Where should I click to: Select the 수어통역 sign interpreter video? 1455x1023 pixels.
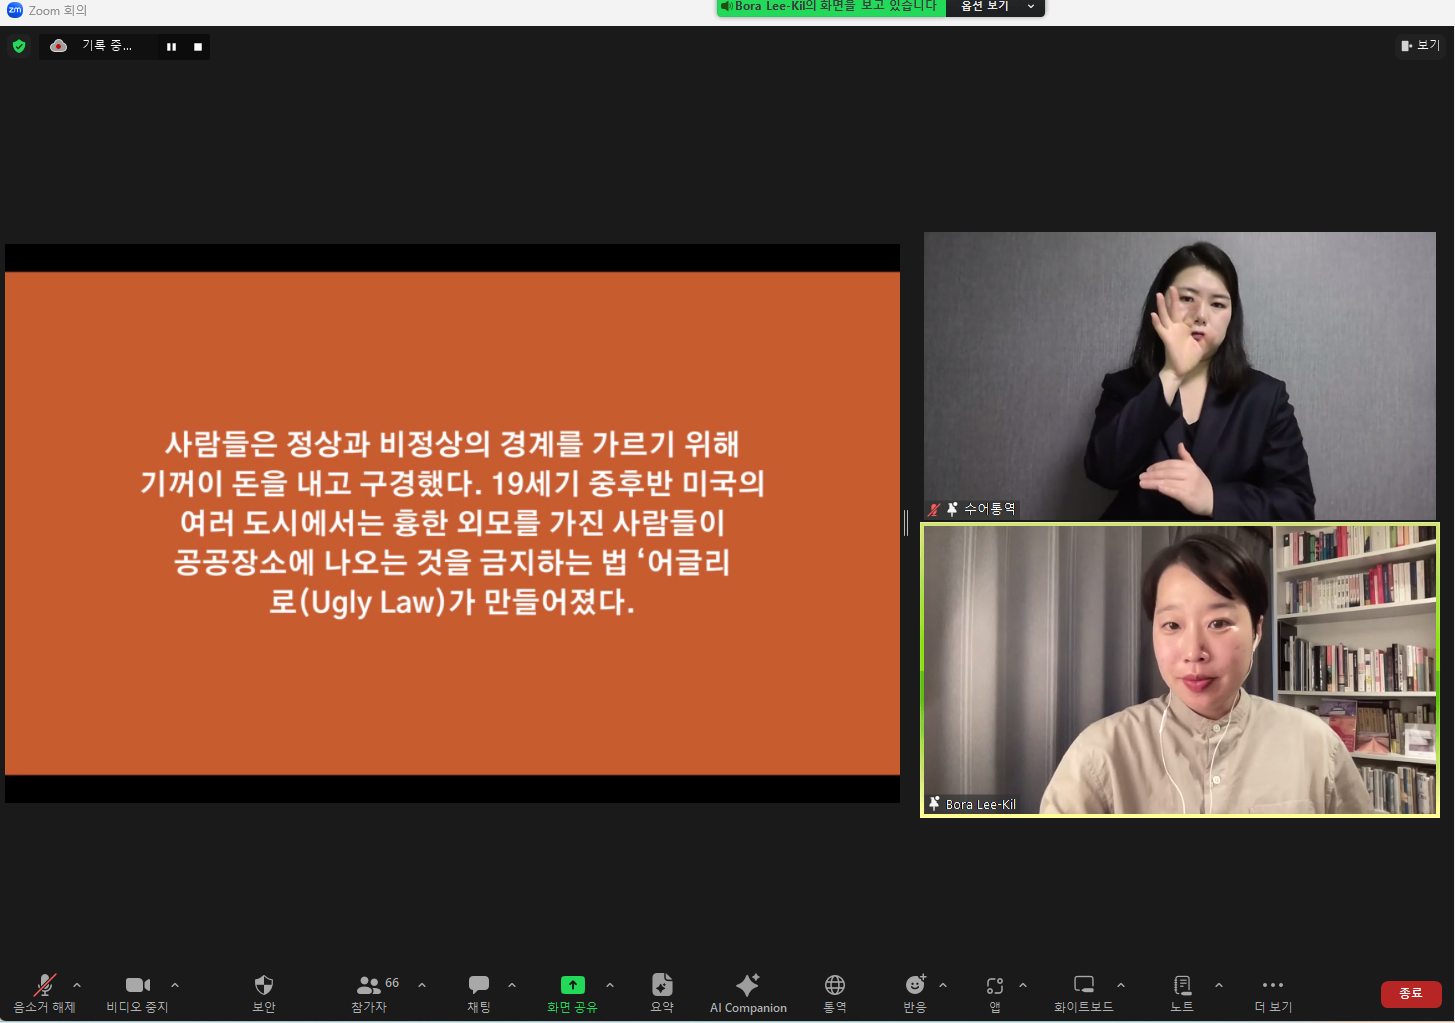[x=1180, y=375]
